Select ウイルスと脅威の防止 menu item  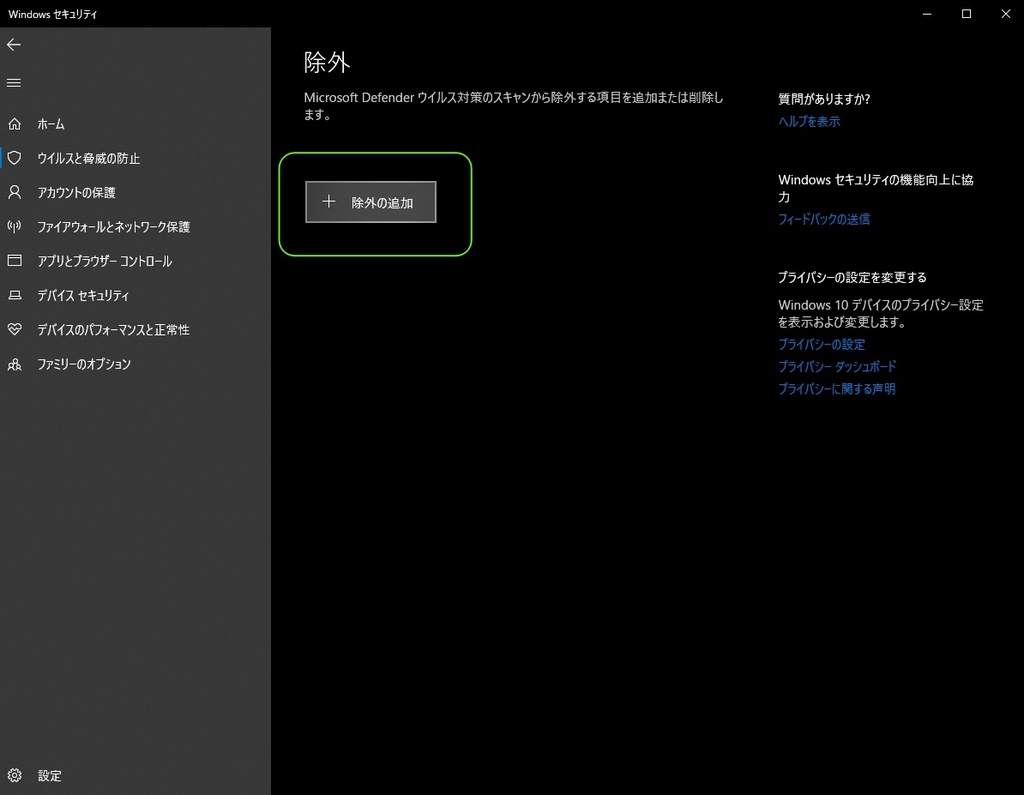click(135, 158)
